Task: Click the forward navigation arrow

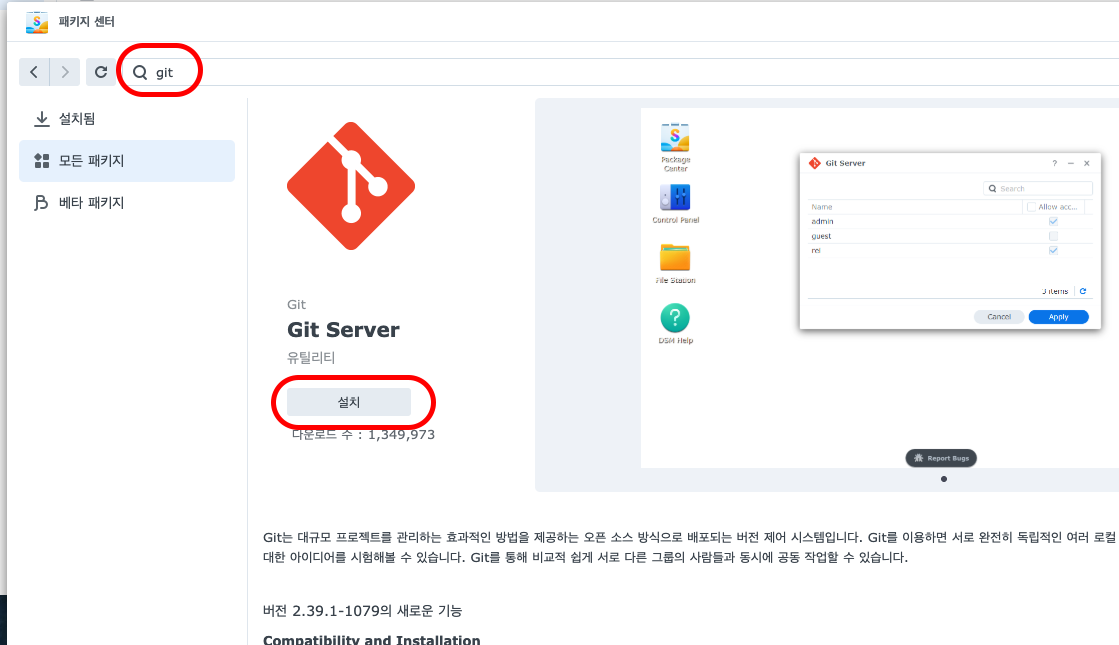Action: 65,72
